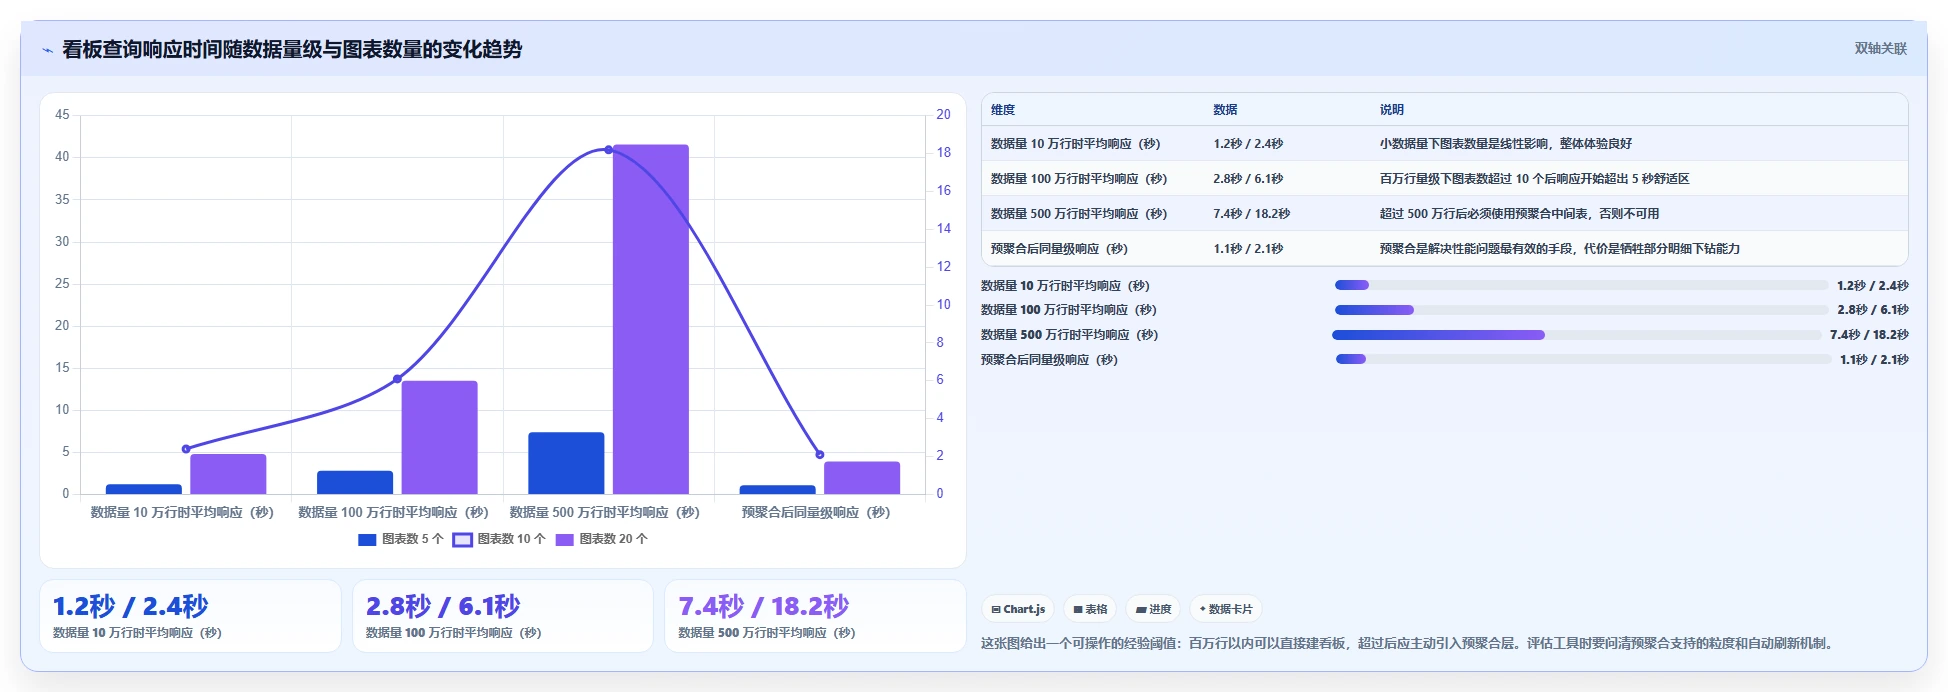Select table row 数据量 100 万行时平均响应（秒）

pos(1445,179)
